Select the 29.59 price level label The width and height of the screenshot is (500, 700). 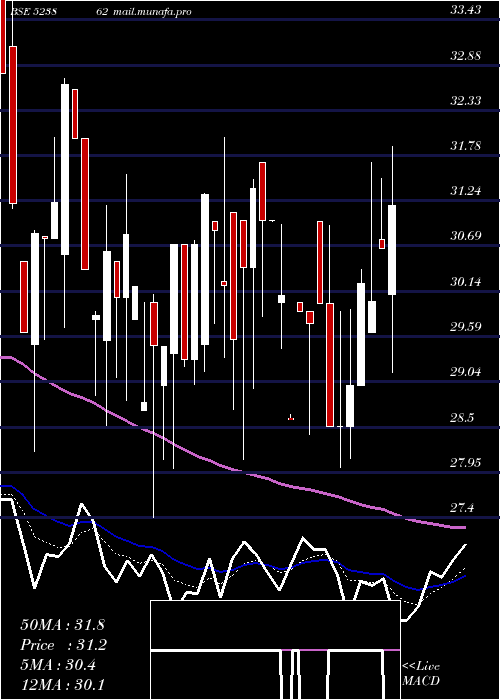point(466,327)
